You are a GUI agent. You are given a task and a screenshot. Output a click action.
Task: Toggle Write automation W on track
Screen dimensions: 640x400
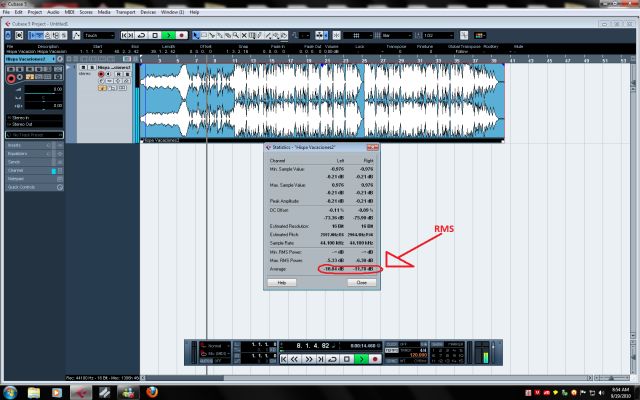click(128, 74)
